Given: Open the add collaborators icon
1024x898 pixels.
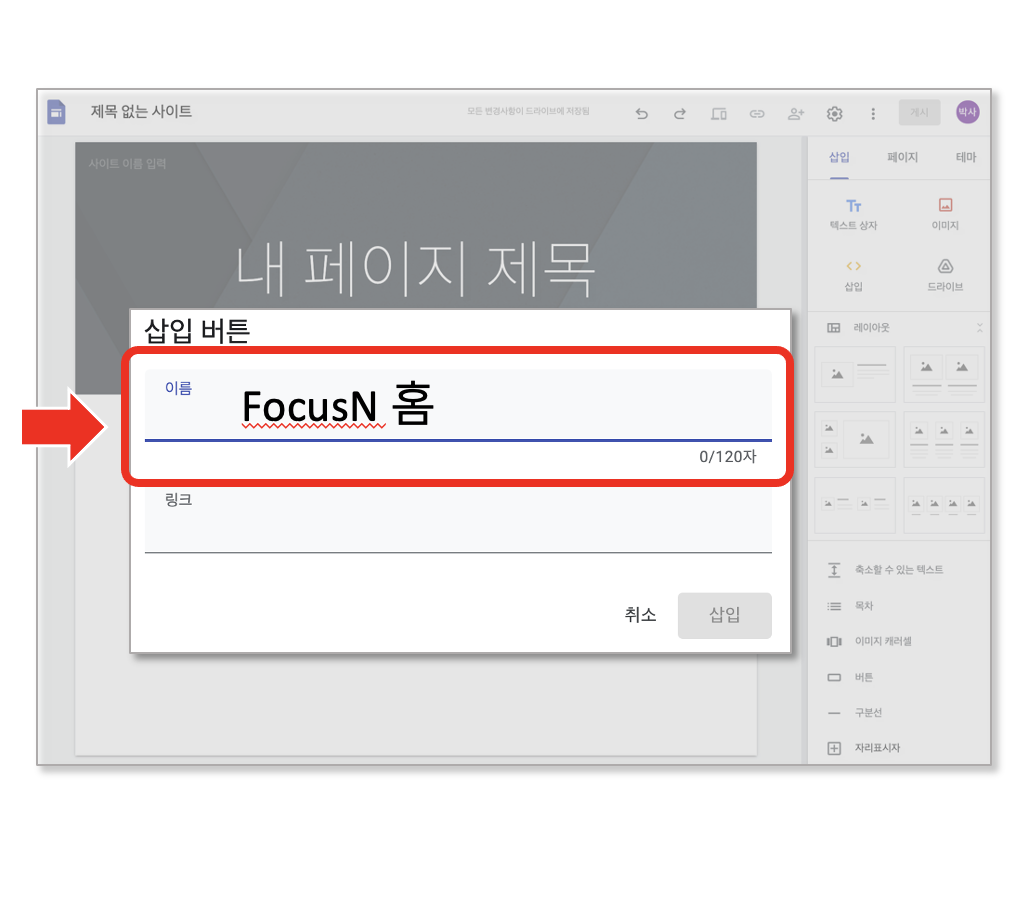Looking at the screenshot, I should click(795, 114).
